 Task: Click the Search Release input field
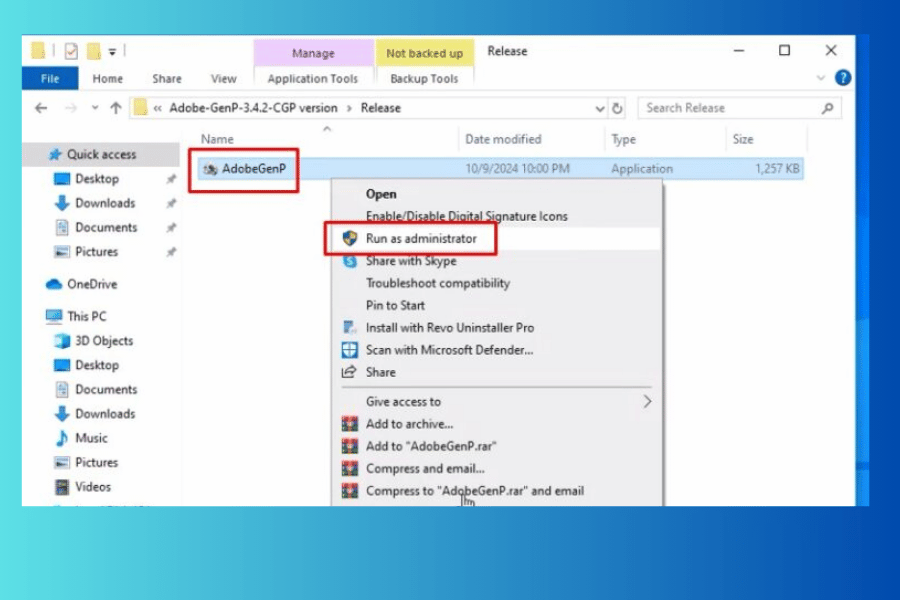730,108
